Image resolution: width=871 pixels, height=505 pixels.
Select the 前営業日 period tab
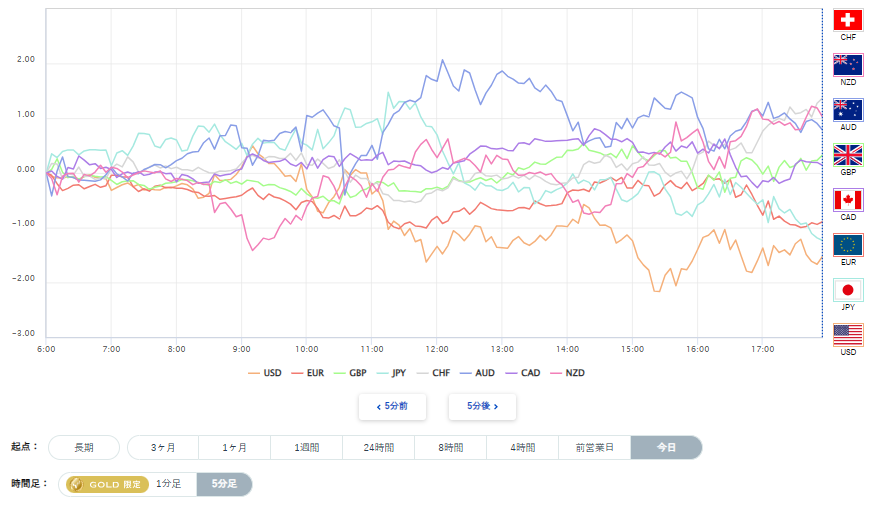(x=594, y=447)
